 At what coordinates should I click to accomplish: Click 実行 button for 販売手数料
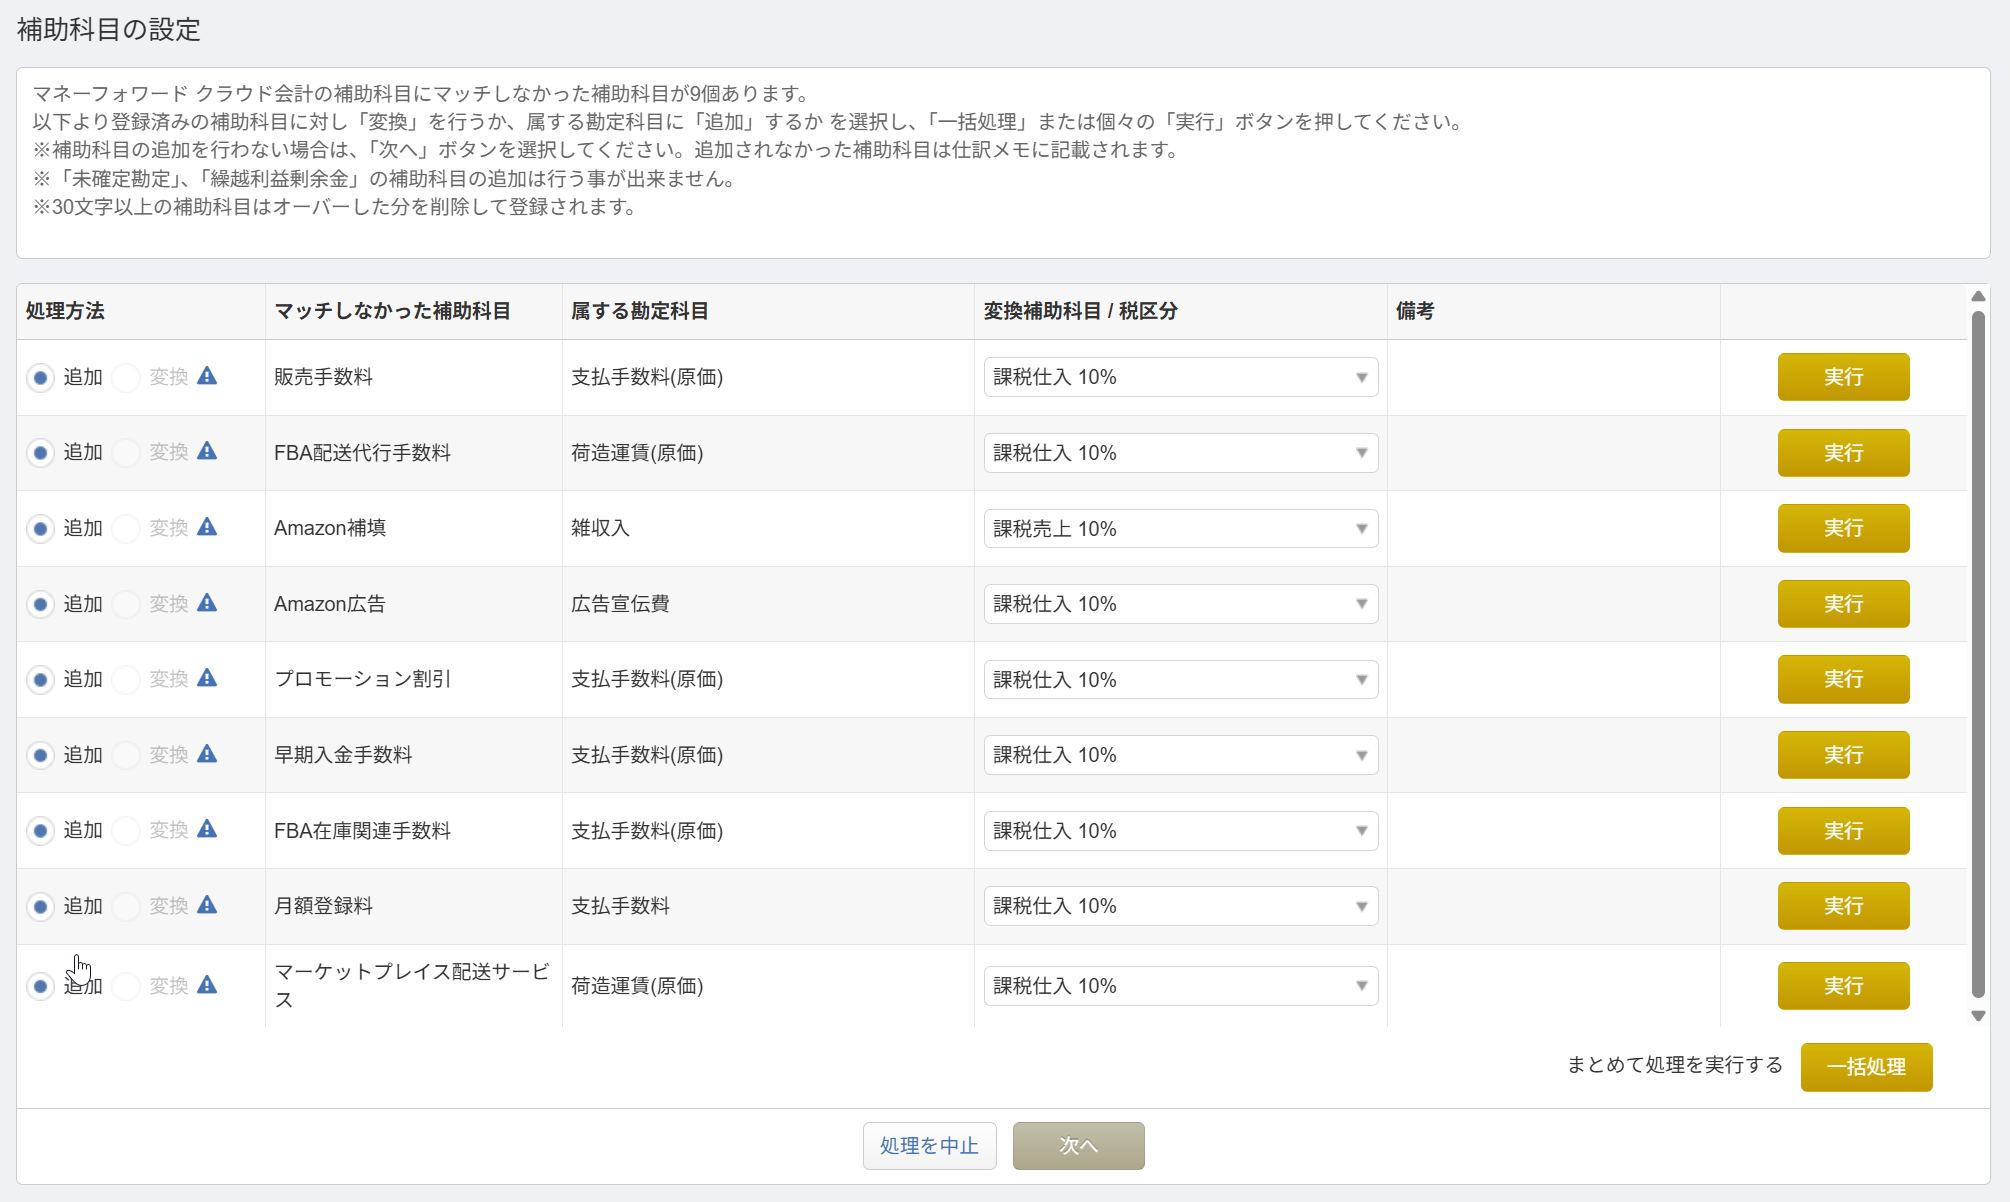click(x=1843, y=377)
